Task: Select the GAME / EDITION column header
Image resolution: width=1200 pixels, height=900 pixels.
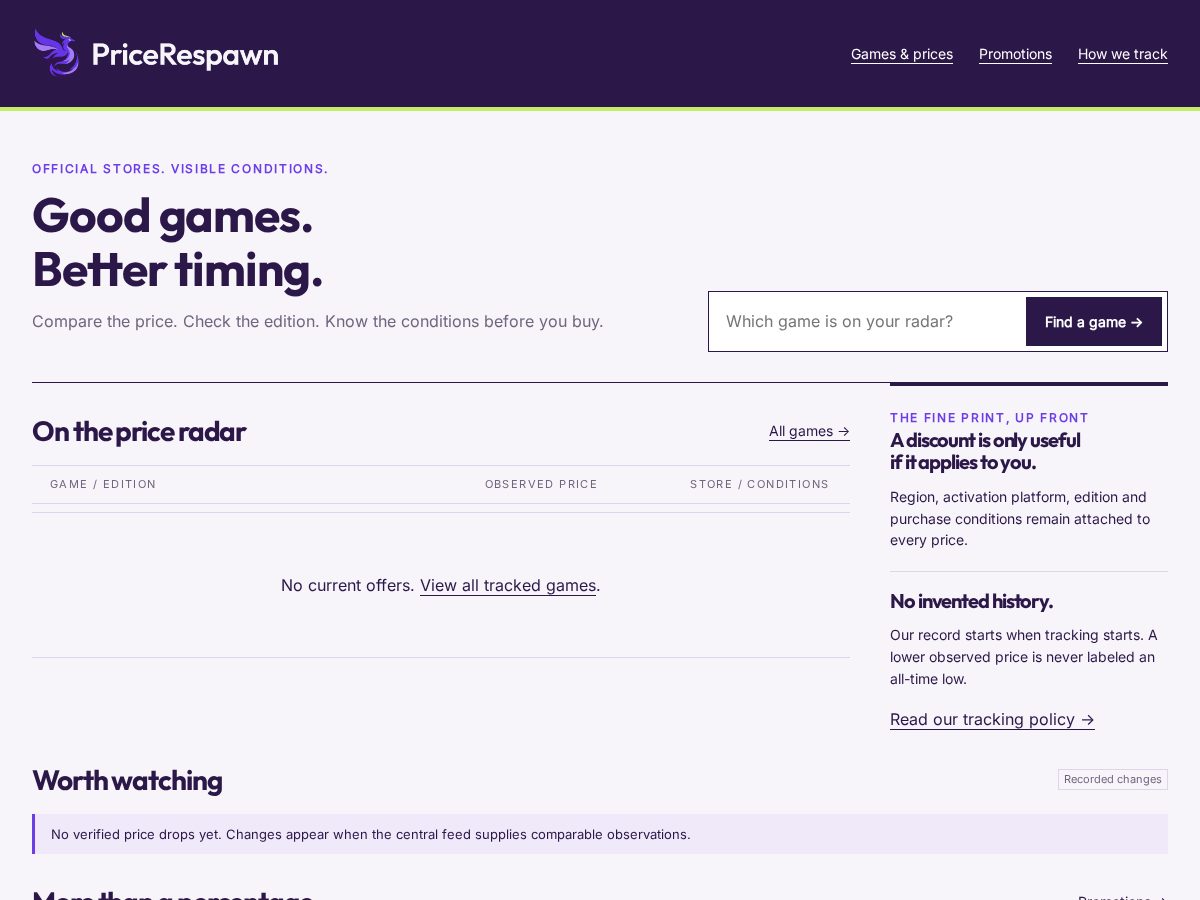Action: pos(103,484)
